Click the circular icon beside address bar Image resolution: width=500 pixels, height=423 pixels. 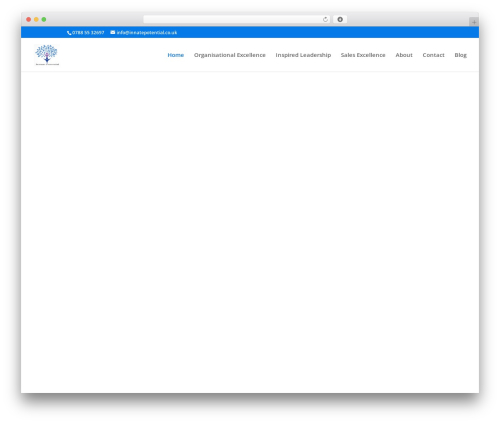coord(340,19)
